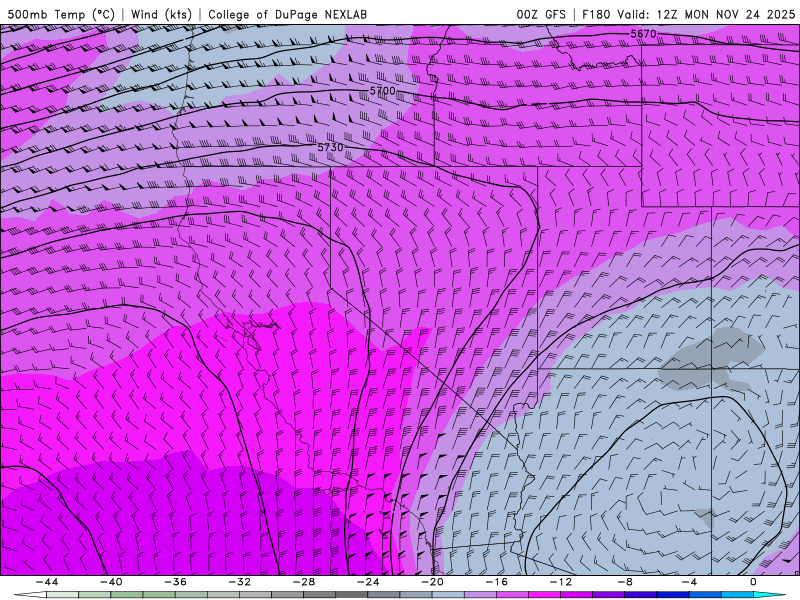Click the -8 color bar tick label
This screenshot has width=800, height=600.
pyautogui.click(x=625, y=582)
